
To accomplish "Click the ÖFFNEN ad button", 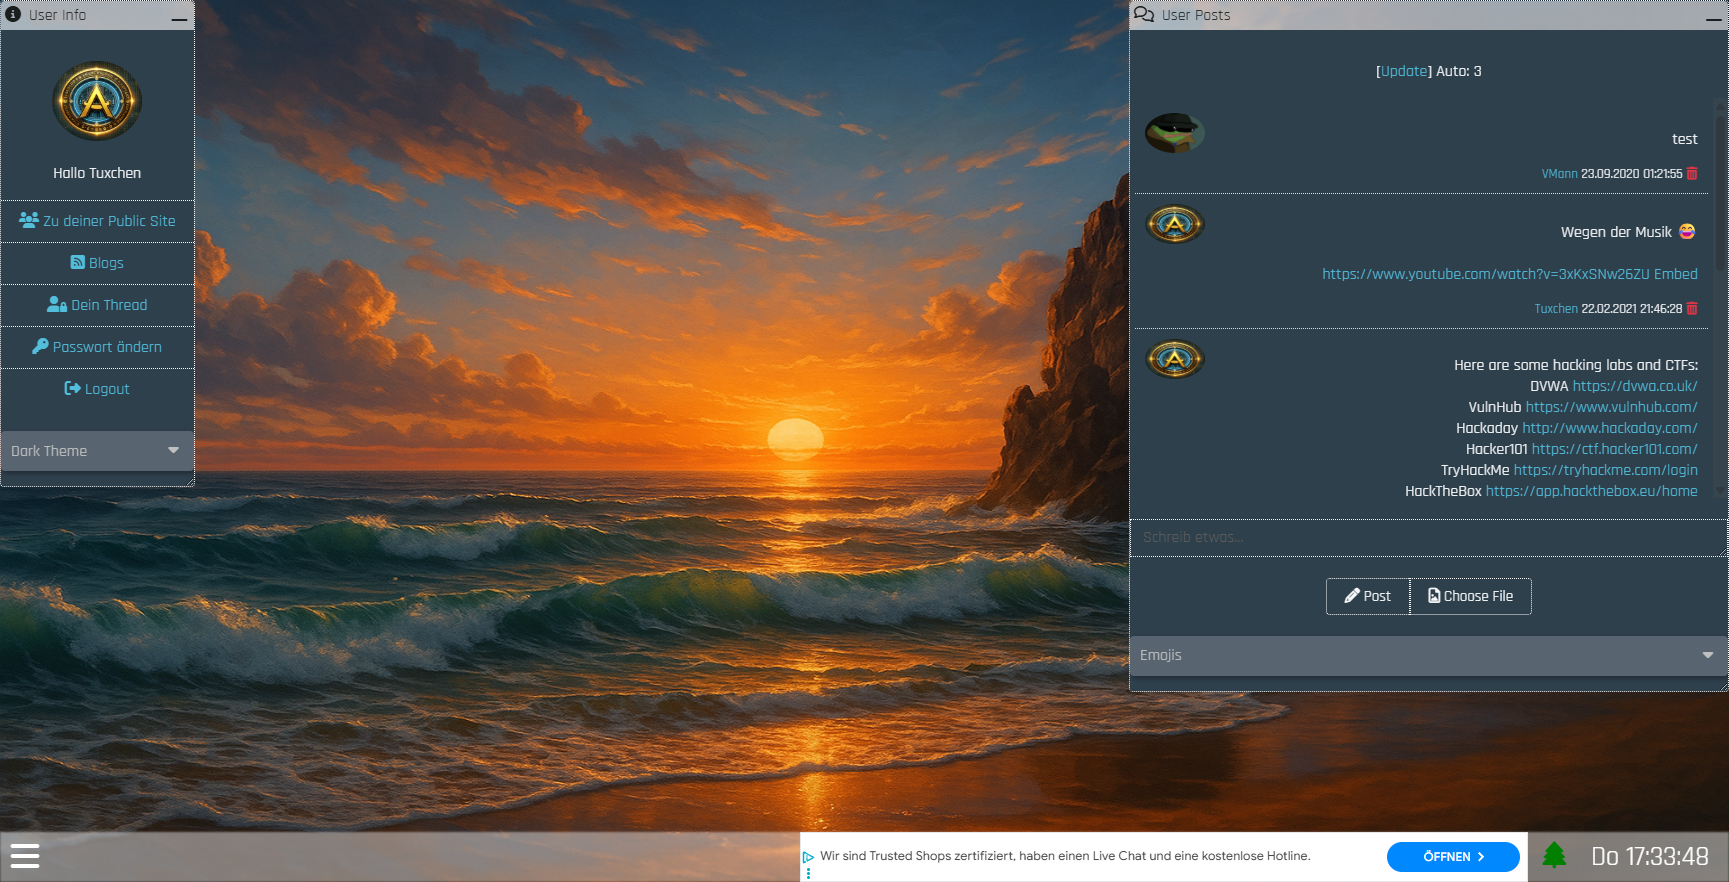I will (1453, 857).
